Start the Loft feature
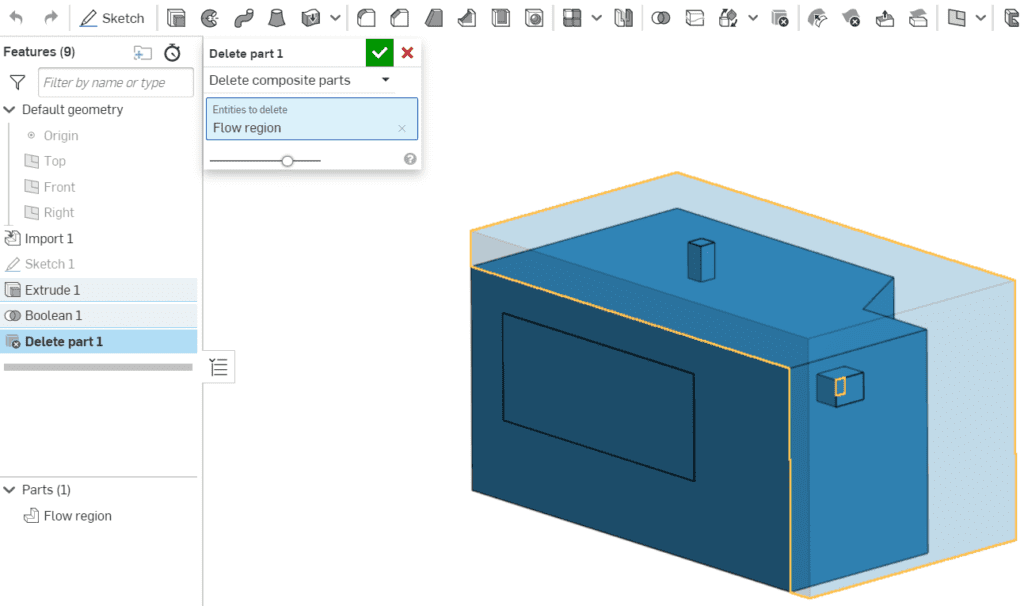1024x606 pixels. tap(275, 17)
